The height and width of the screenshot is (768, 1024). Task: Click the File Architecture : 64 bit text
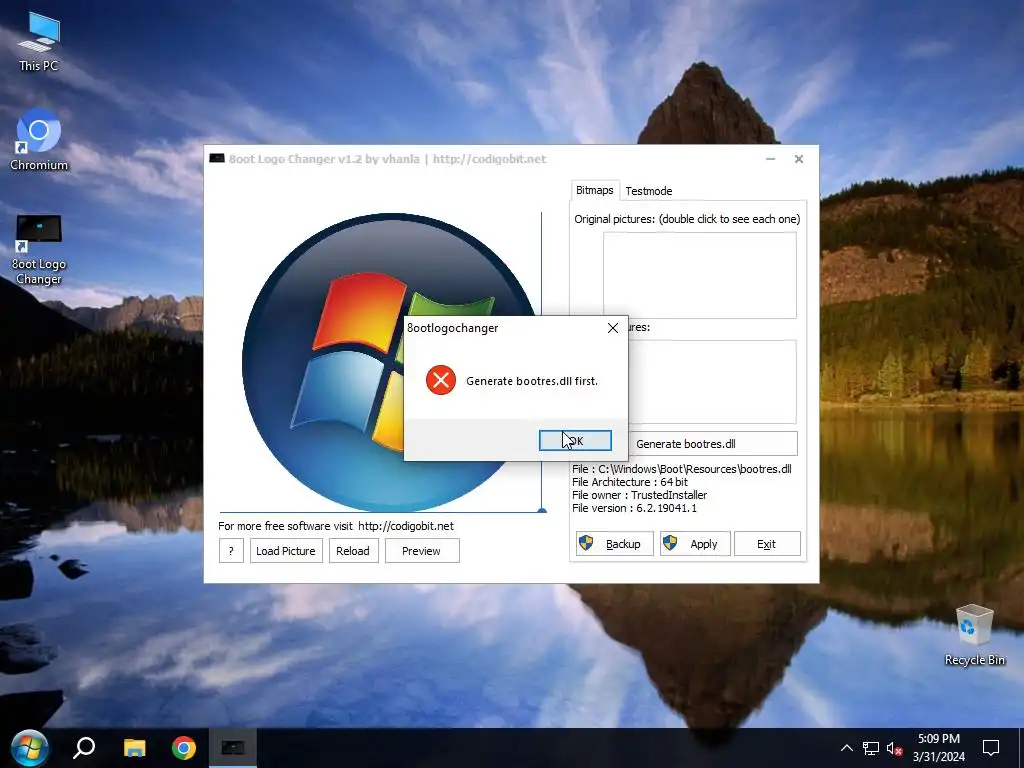pos(630,482)
